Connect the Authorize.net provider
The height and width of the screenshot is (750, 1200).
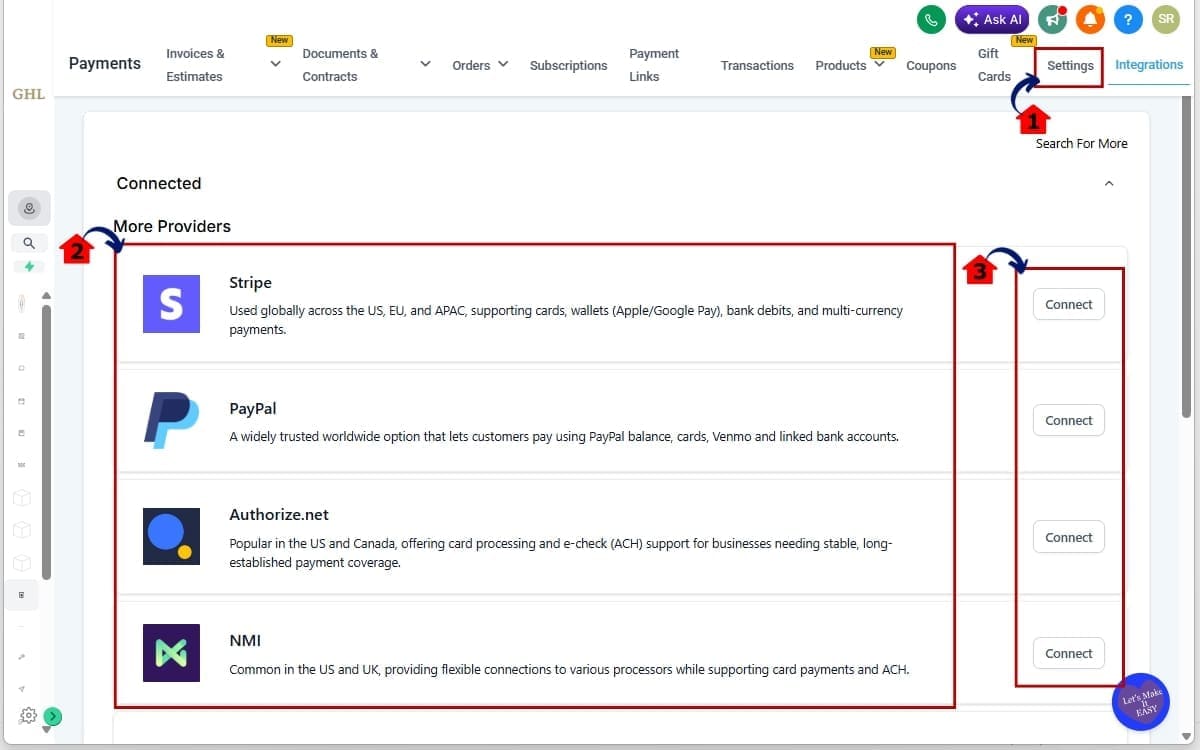pos(1069,537)
